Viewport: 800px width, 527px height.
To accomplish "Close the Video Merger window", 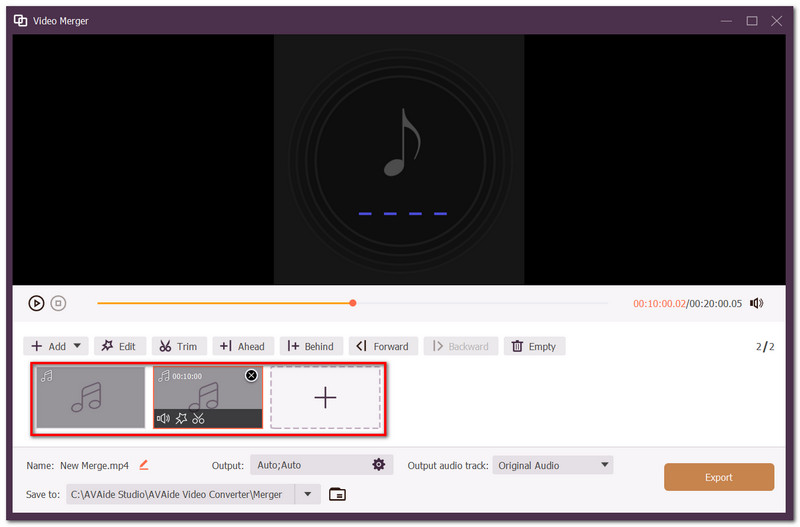I will tap(777, 20).
